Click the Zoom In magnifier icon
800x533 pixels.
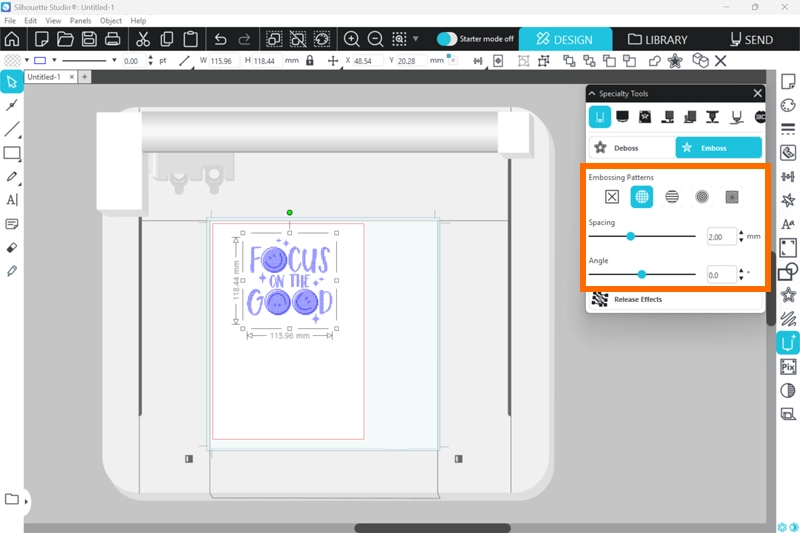tap(352, 39)
